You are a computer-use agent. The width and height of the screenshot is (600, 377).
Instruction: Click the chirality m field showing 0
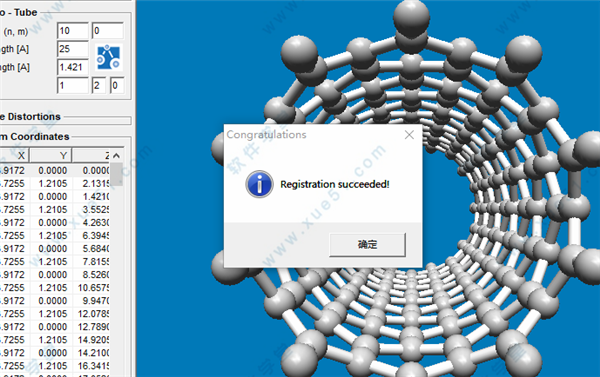[108, 31]
